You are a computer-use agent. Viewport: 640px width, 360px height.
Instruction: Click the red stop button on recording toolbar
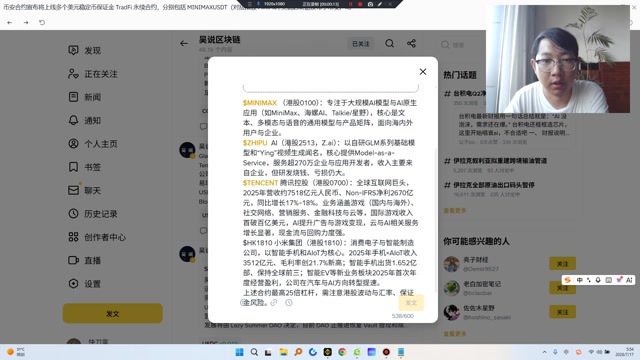tap(360, 4)
